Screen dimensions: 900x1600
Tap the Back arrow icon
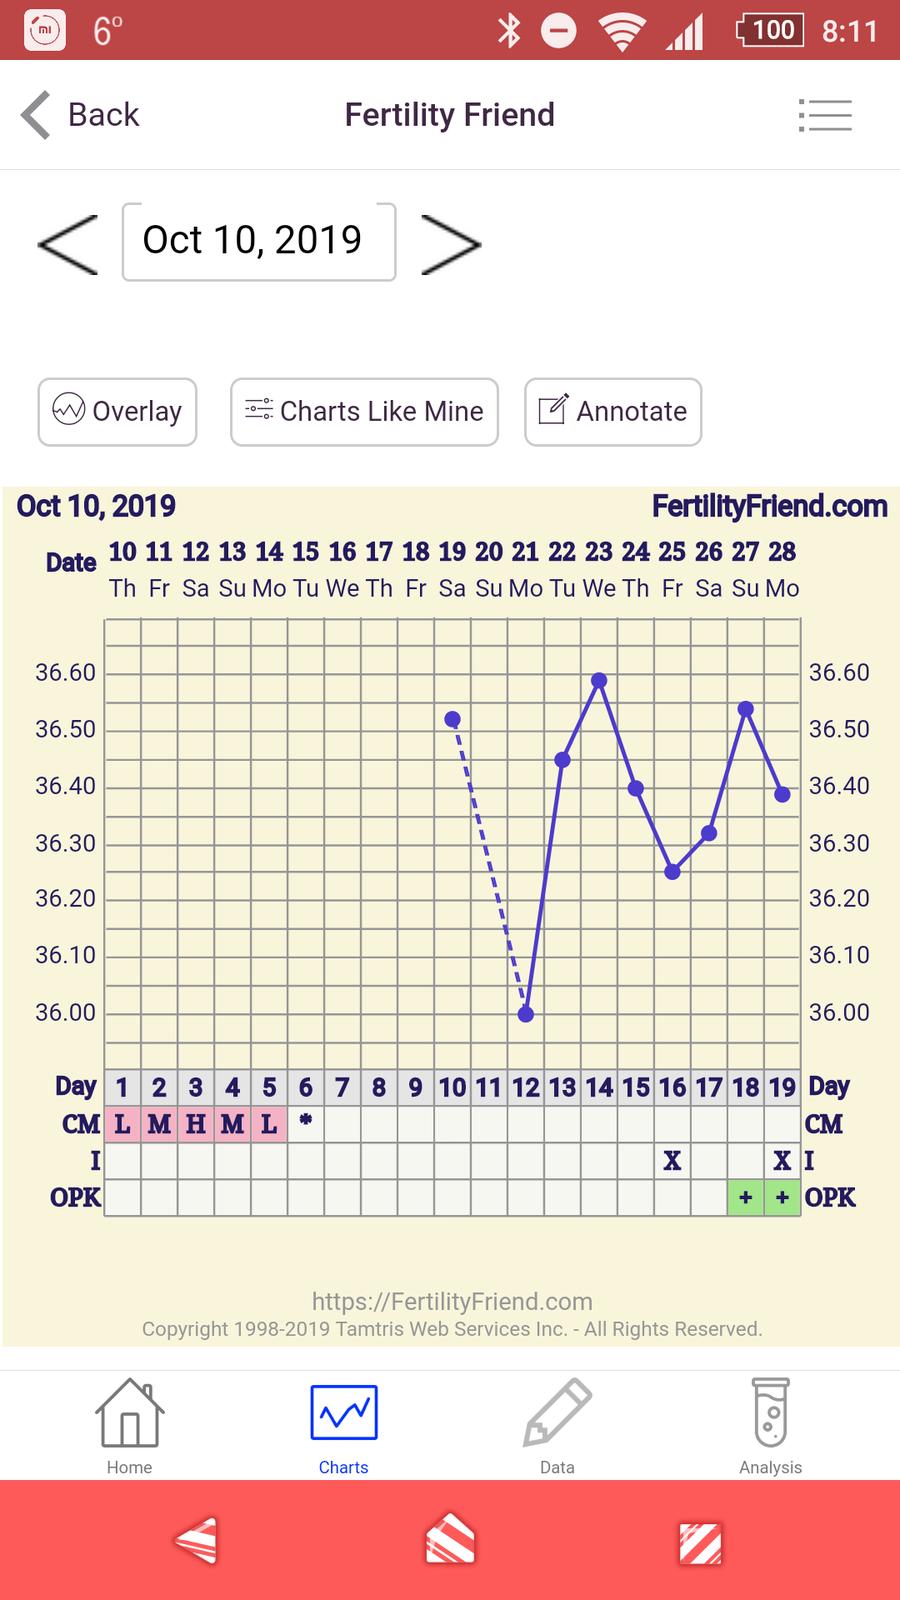click(x=36, y=115)
